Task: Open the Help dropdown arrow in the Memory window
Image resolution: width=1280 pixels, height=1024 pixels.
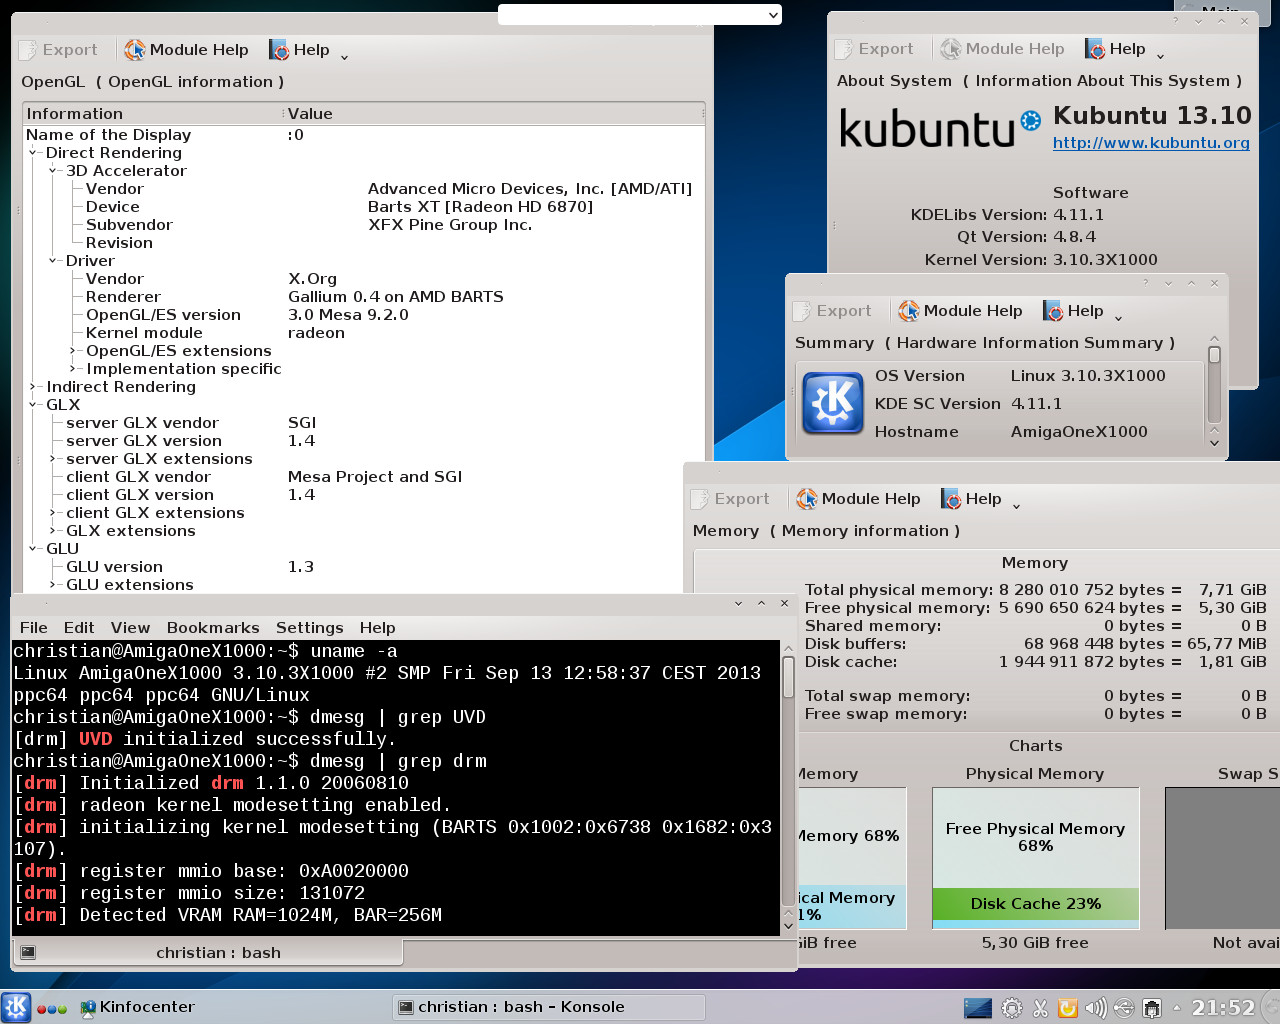Action: (x=1016, y=506)
